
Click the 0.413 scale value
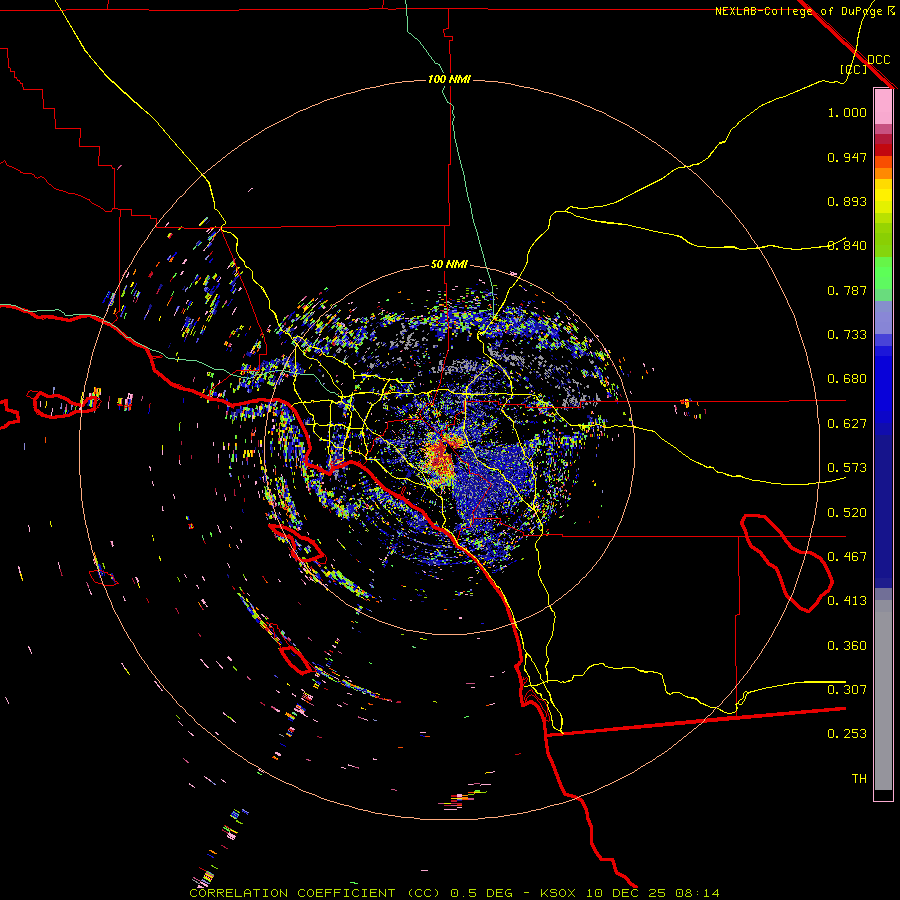point(847,601)
